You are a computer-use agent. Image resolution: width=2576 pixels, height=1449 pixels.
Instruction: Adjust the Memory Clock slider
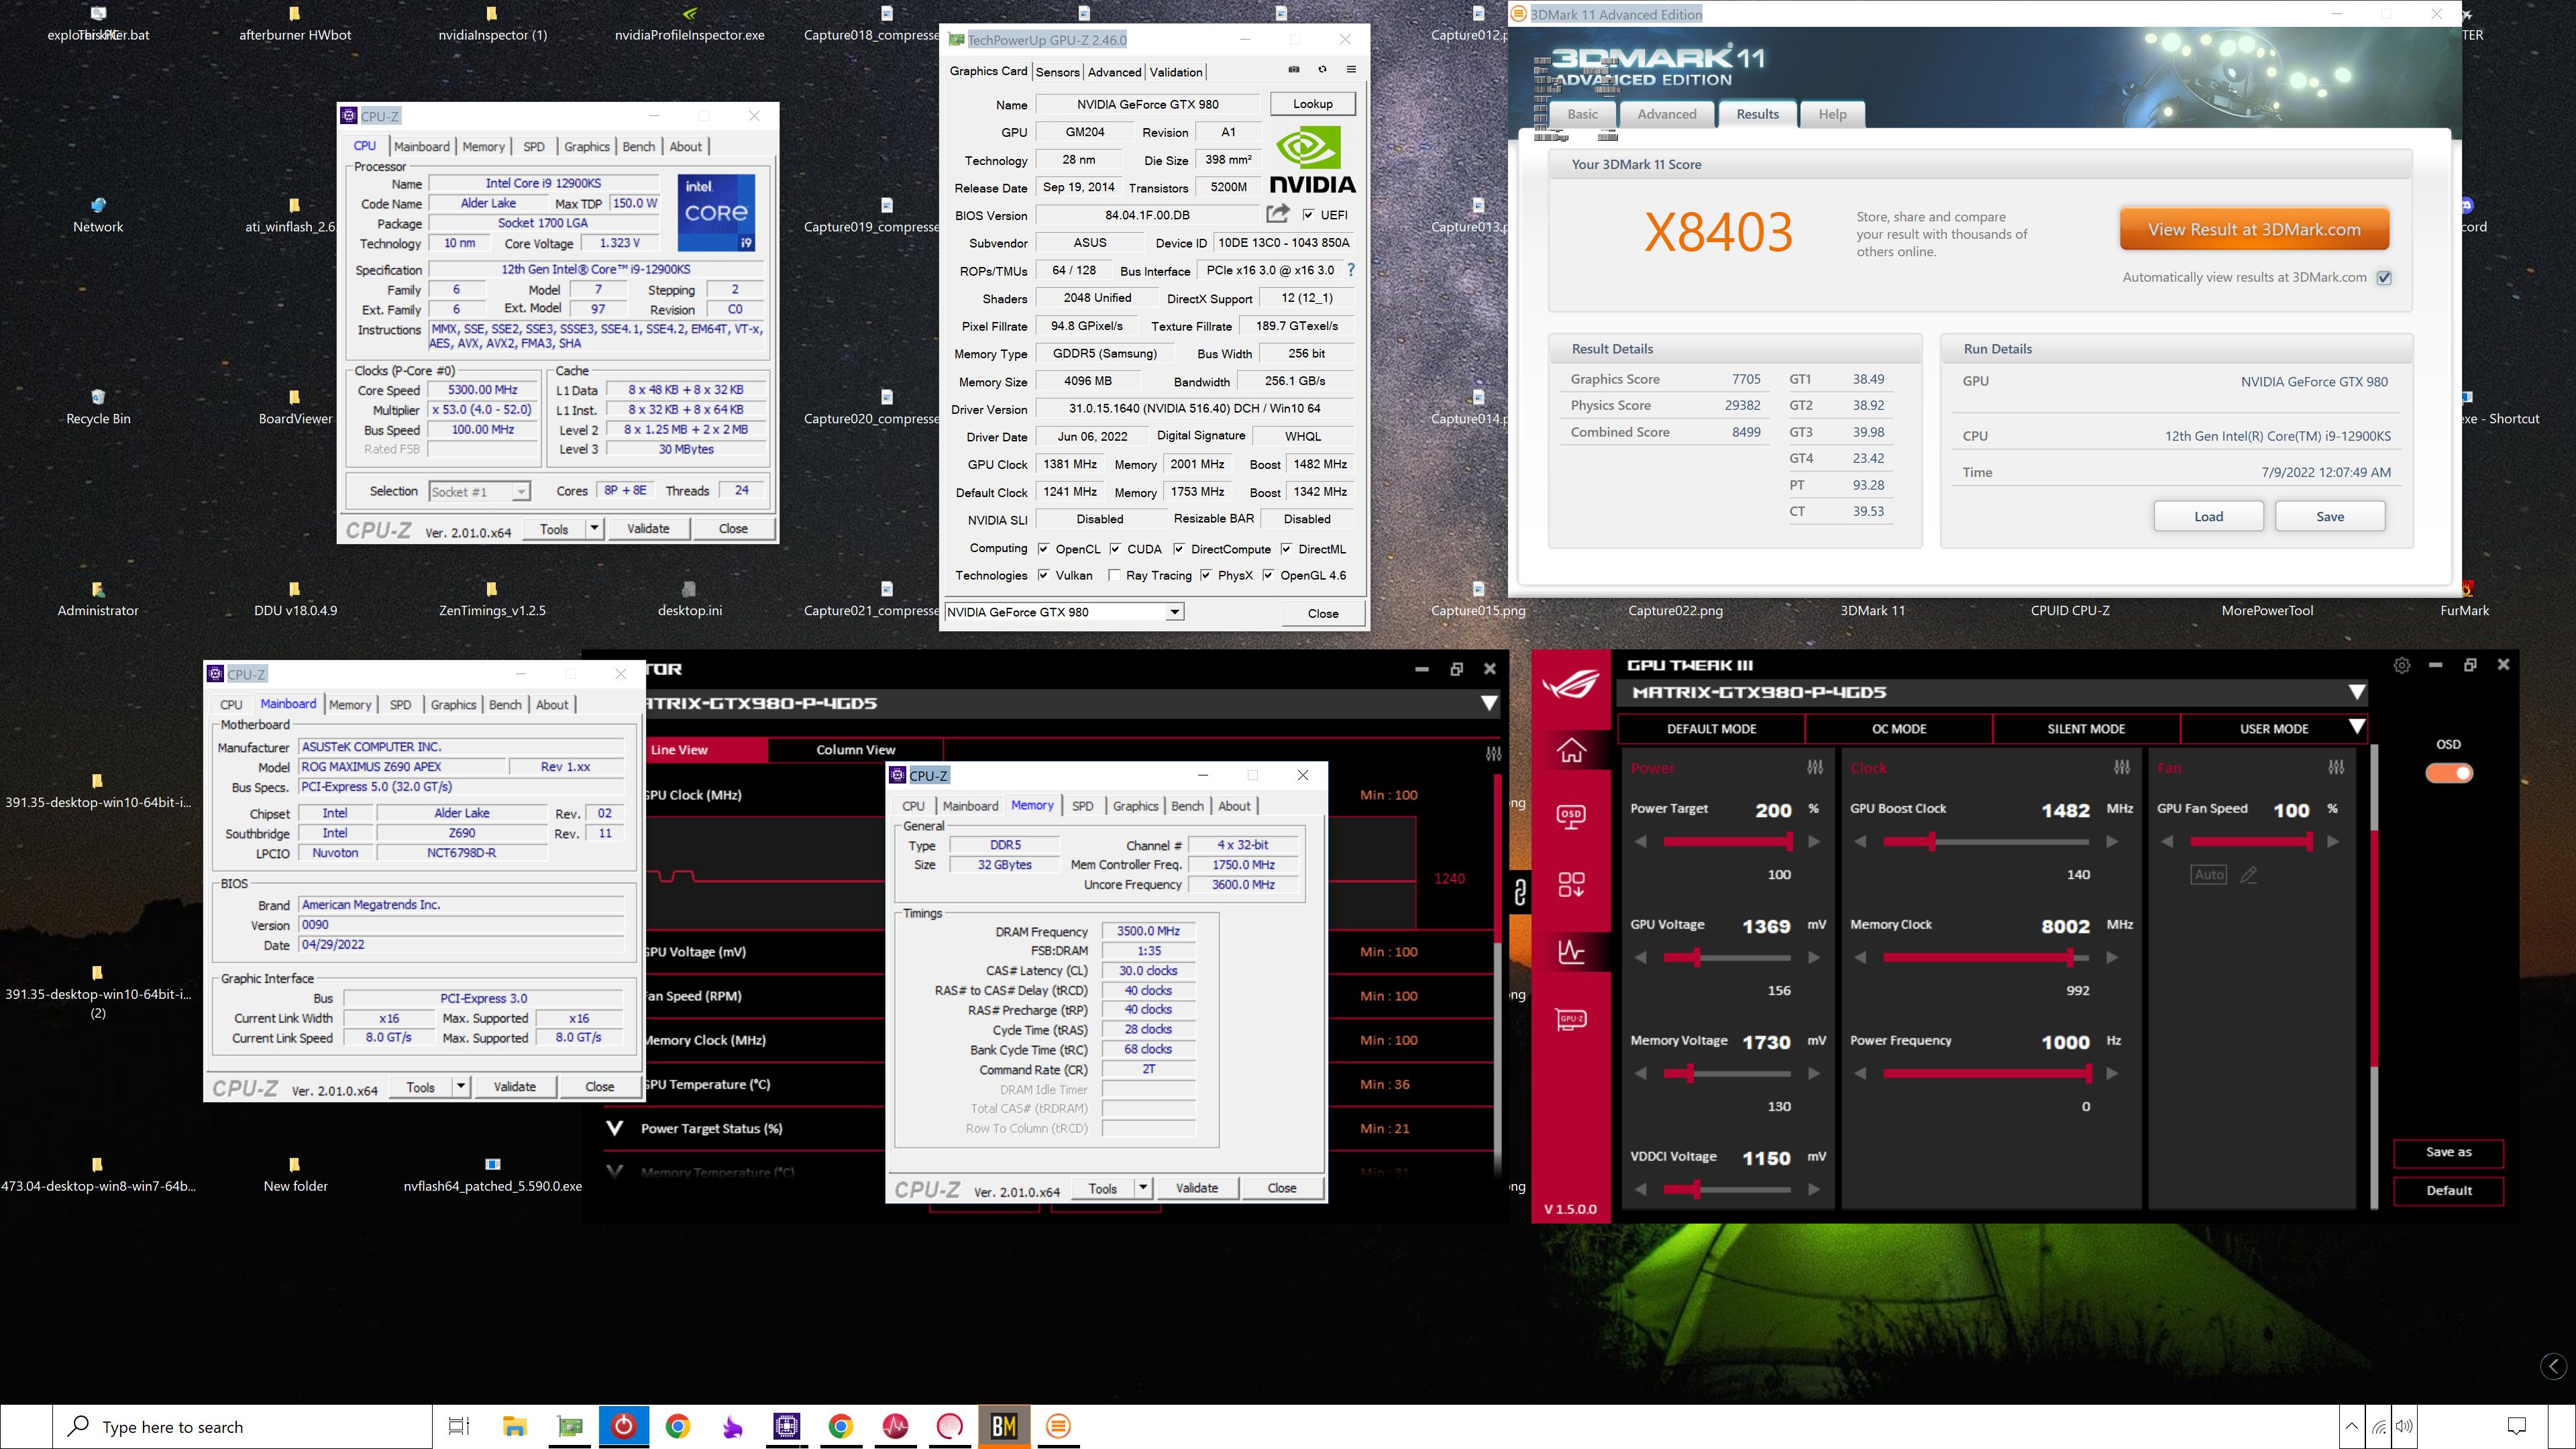point(1986,958)
